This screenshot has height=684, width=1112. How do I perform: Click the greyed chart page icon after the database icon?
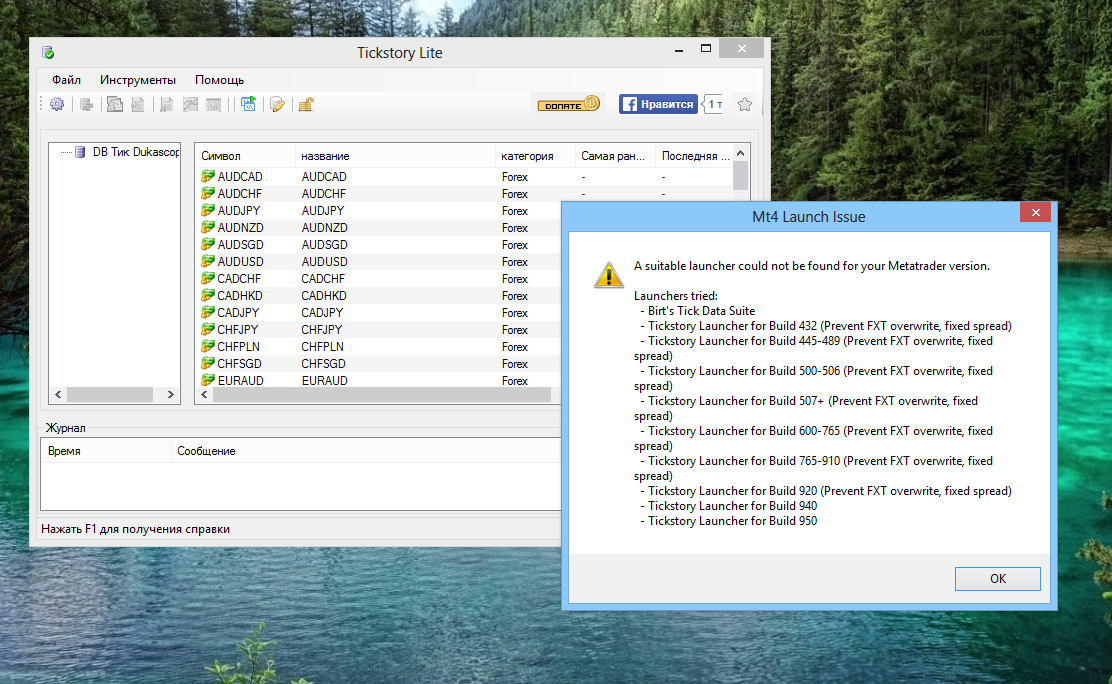tap(114, 105)
